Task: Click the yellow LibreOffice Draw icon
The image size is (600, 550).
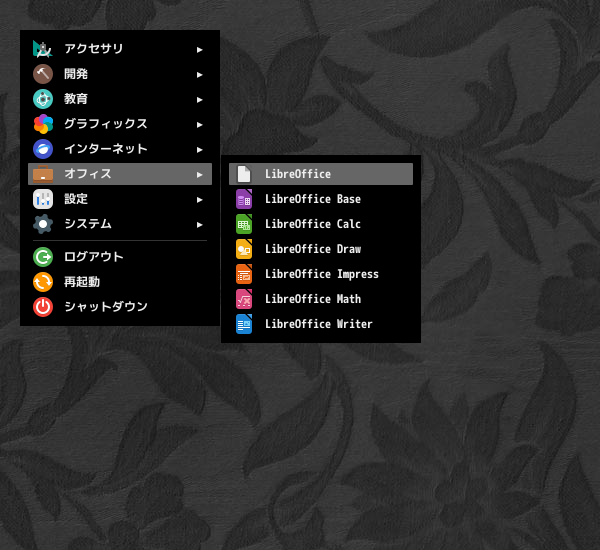Action: tap(244, 249)
